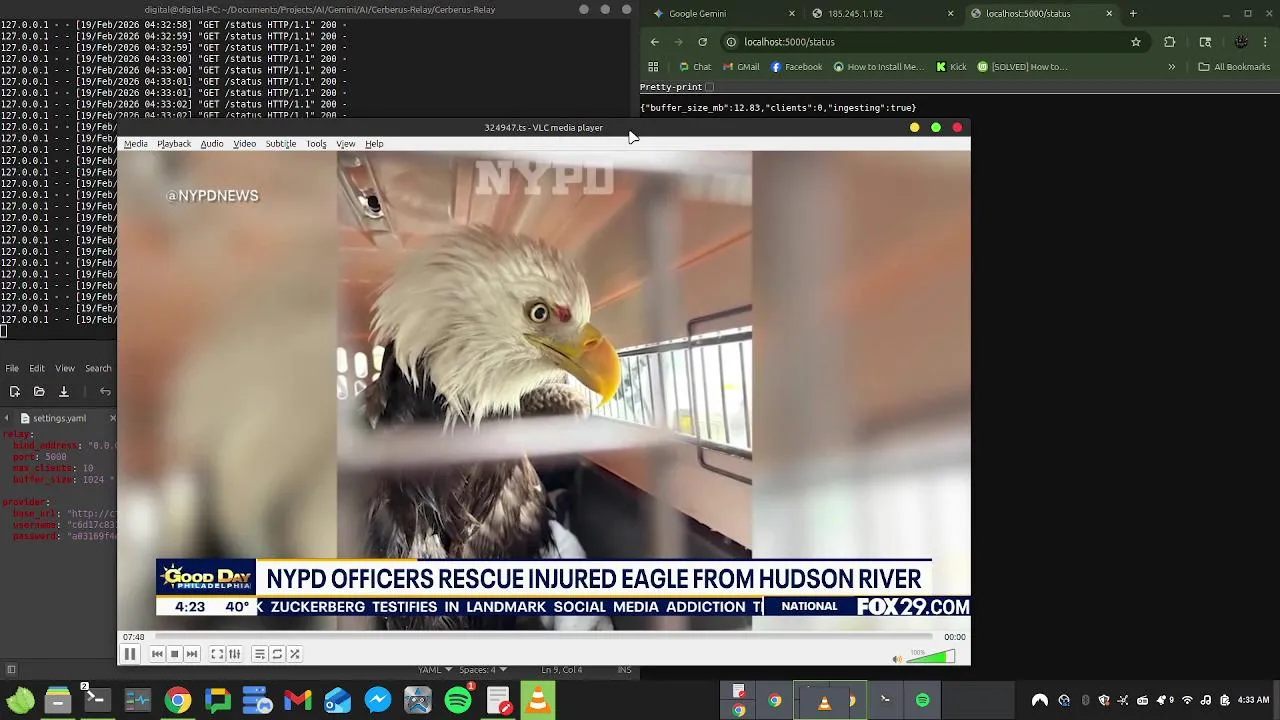Open File menu in text editor

coord(12,368)
